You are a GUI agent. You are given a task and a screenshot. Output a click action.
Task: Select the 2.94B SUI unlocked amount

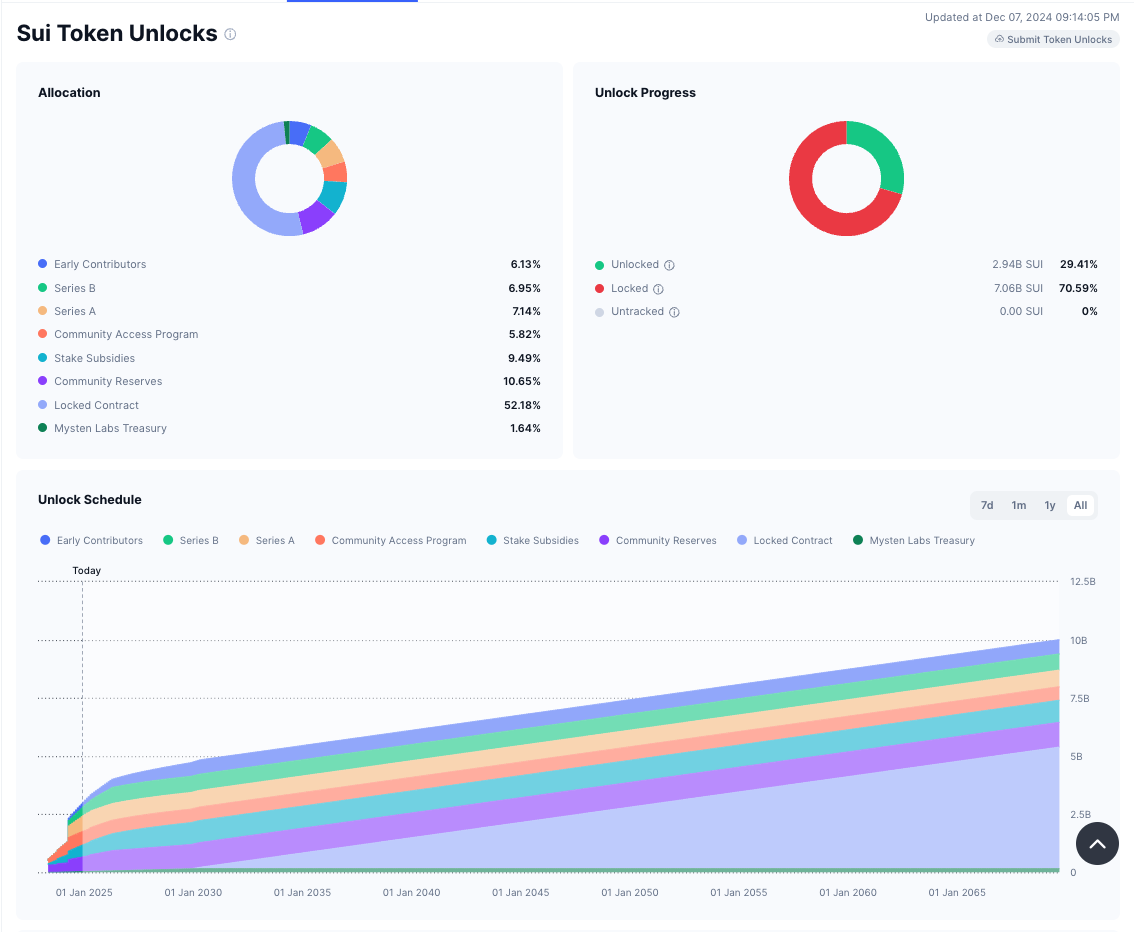1018,264
